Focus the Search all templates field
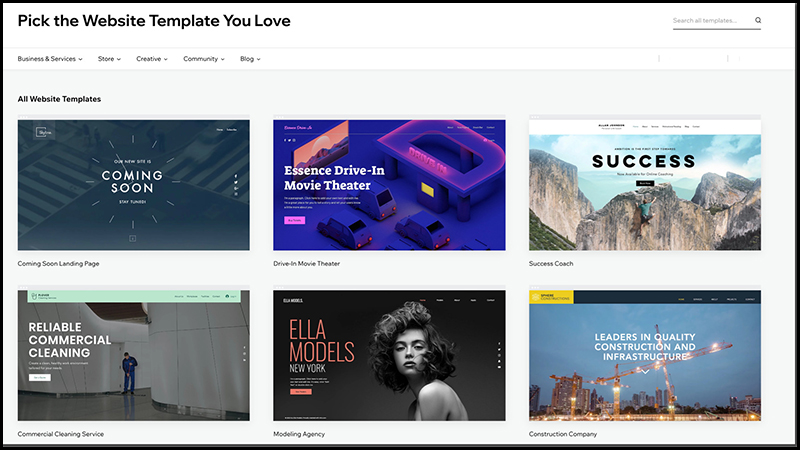 point(712,20)
